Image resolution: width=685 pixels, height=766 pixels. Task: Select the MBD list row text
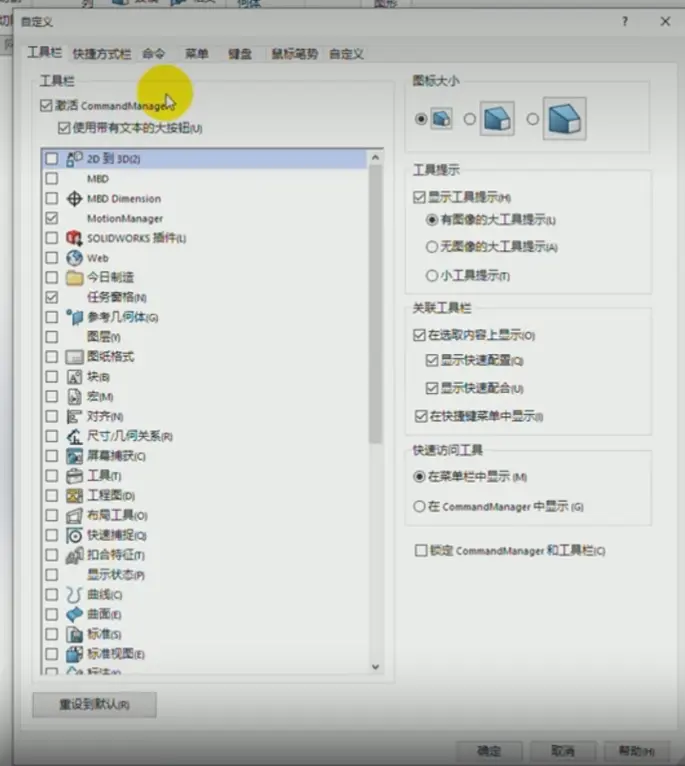pos(98,179)
